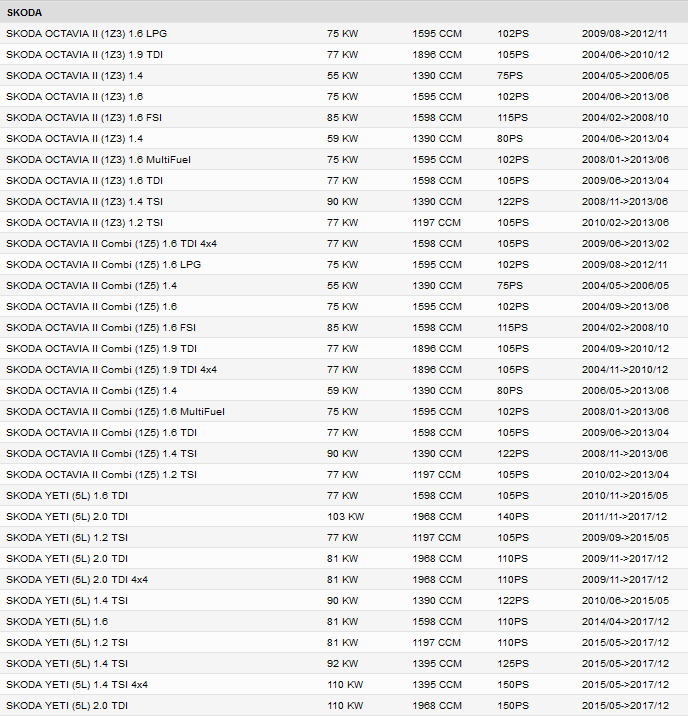Click date range 2004/06->2013/04
Screen dimensions: 688x716
(x=625, y=139)
